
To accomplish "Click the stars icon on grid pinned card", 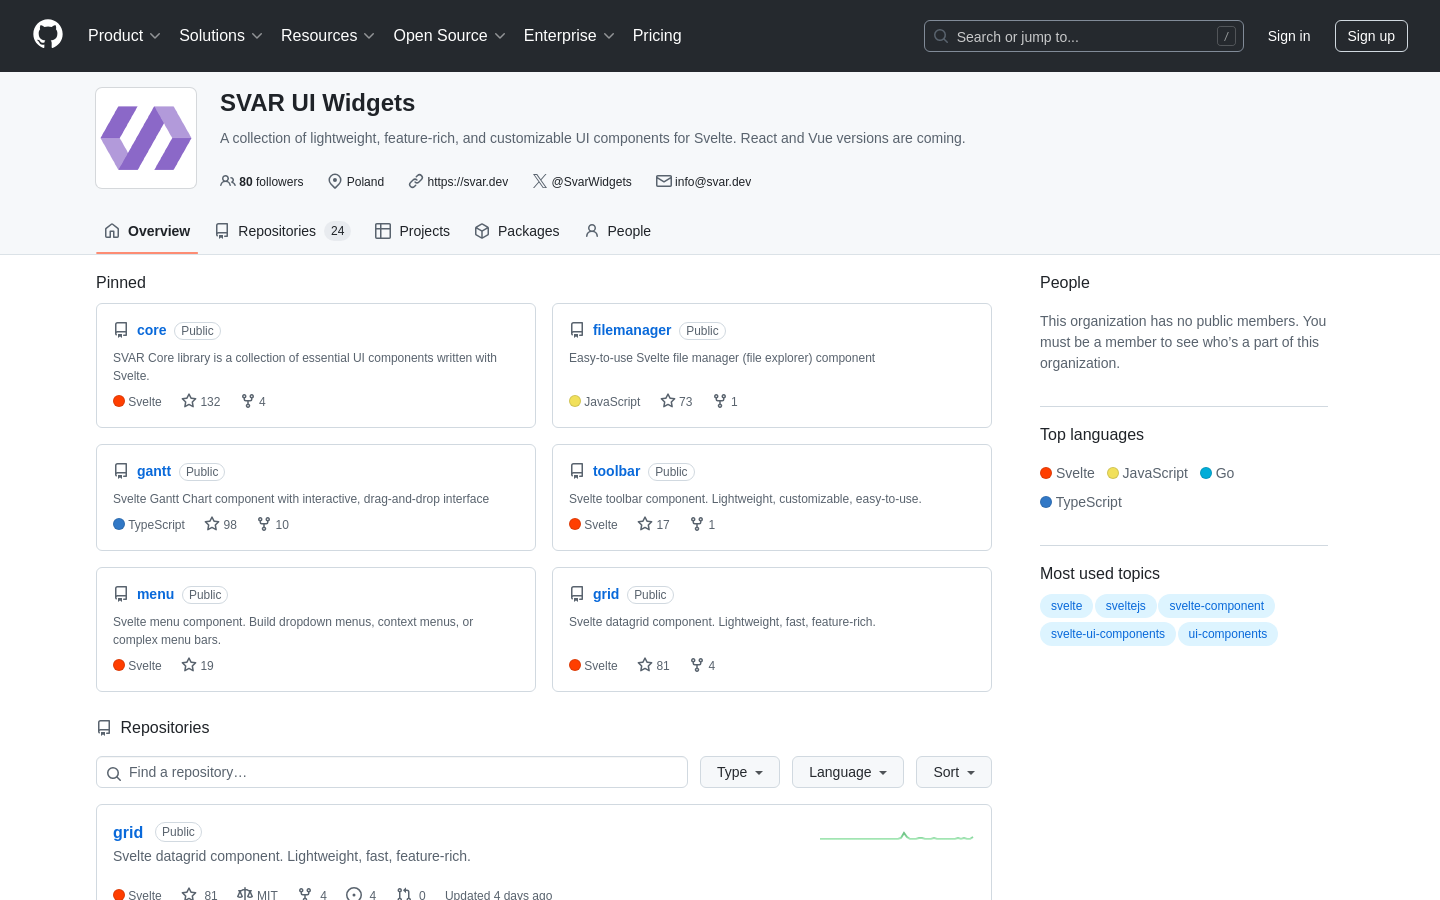I will (x=645, y=665).
